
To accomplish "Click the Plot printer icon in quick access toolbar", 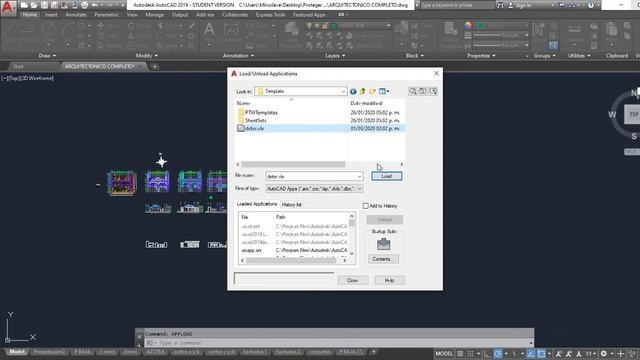I will pyautogui.click(x=84, y=5).
